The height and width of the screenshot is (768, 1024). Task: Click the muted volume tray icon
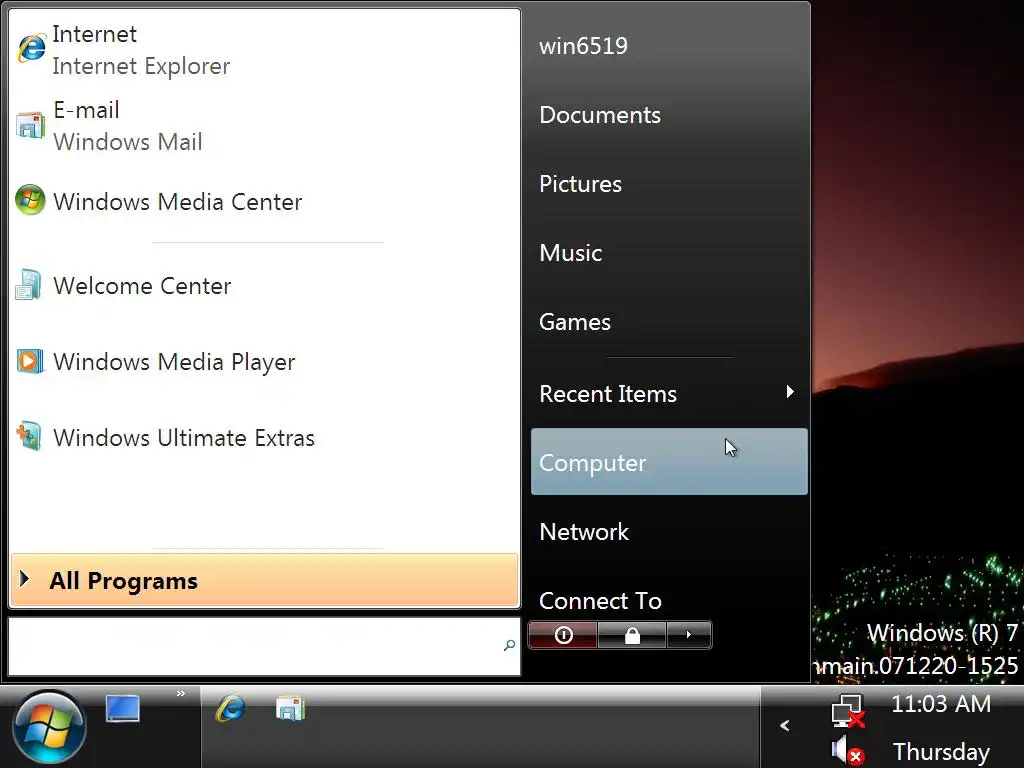[x=848, y=751]
